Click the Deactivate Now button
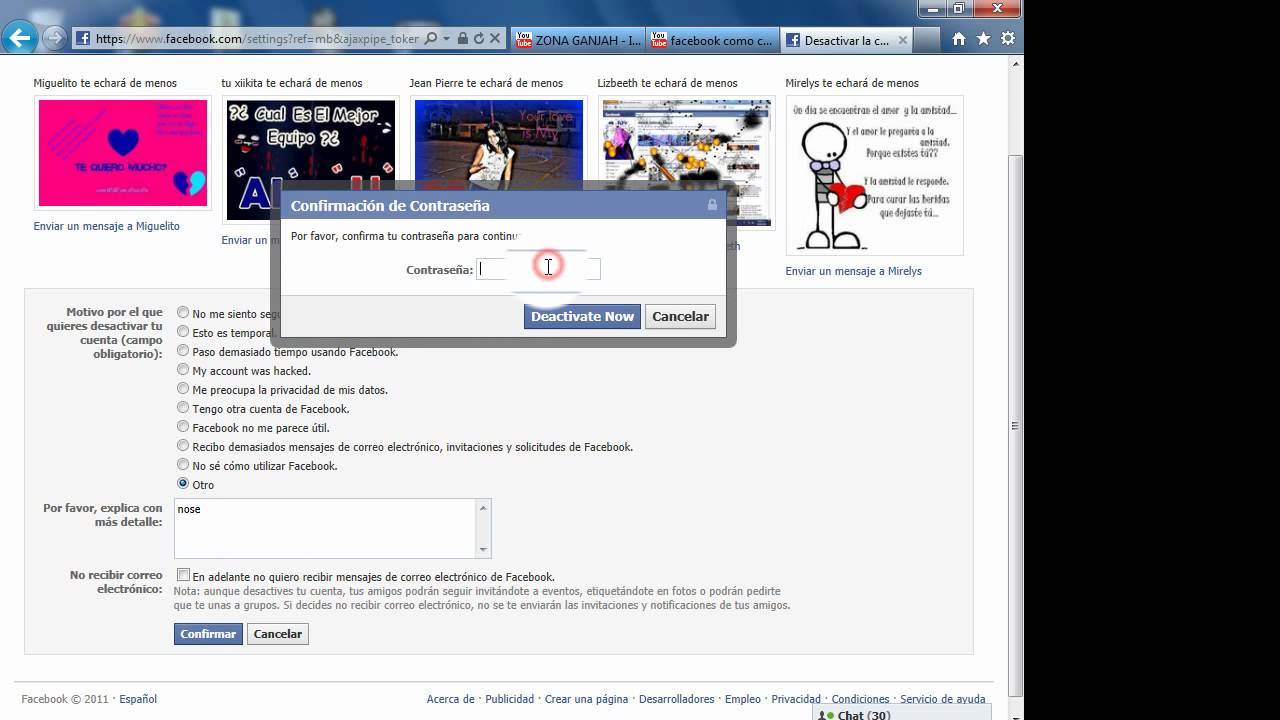1280x720 pixels. [x=582, y=316]
